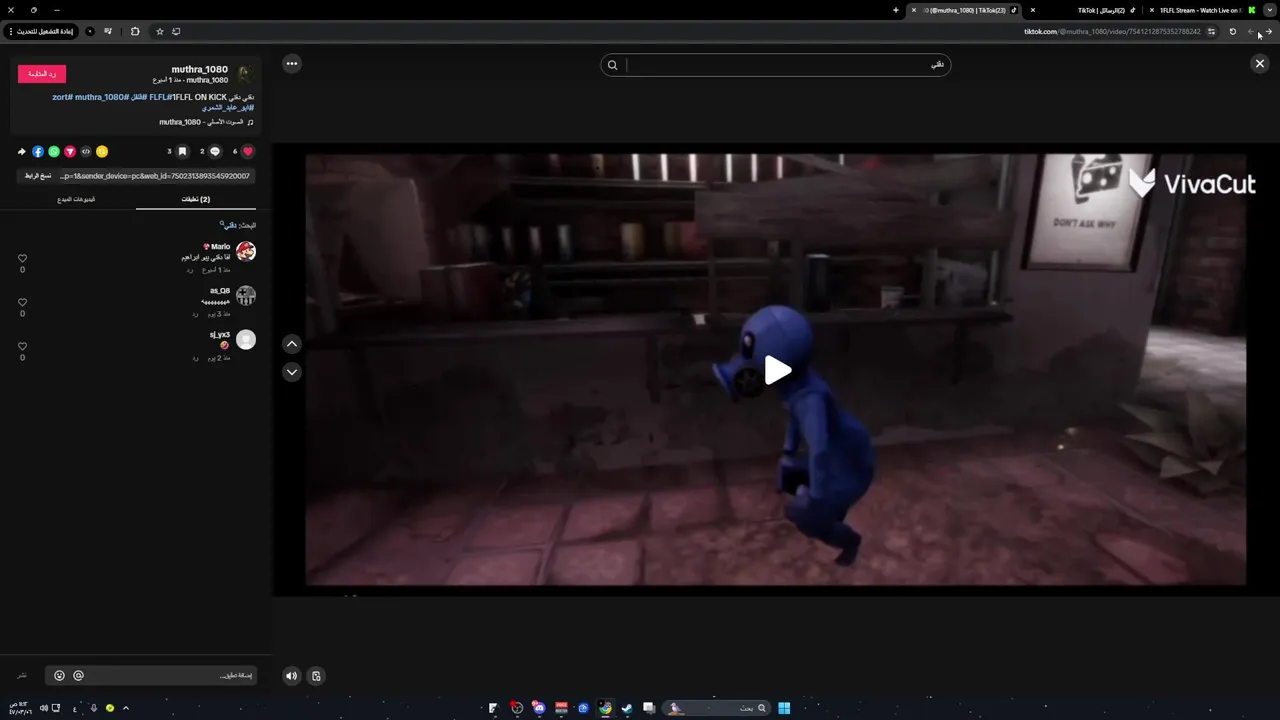The height and width of the screenshot is (720, 1280).
Task: Click the search field at the top of the viewer
Action: (x=776, y=65)
